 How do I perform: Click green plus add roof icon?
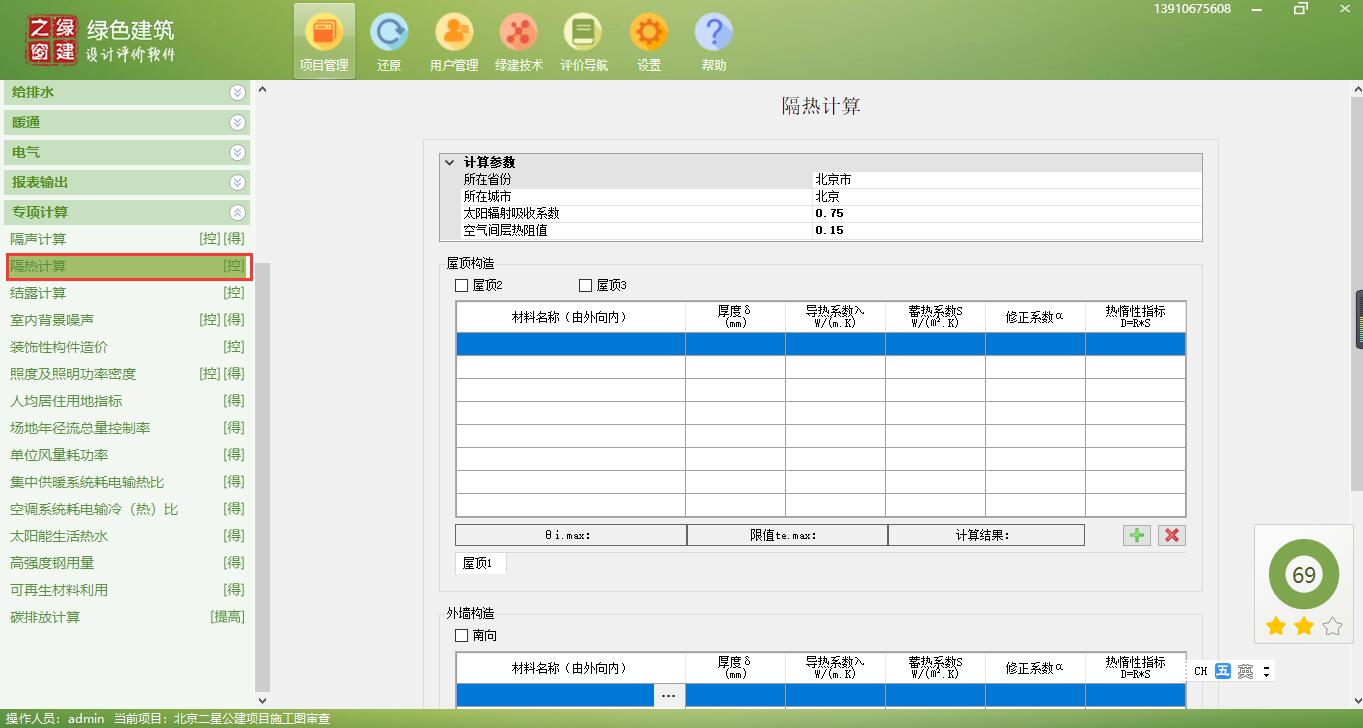(1137, 535)
